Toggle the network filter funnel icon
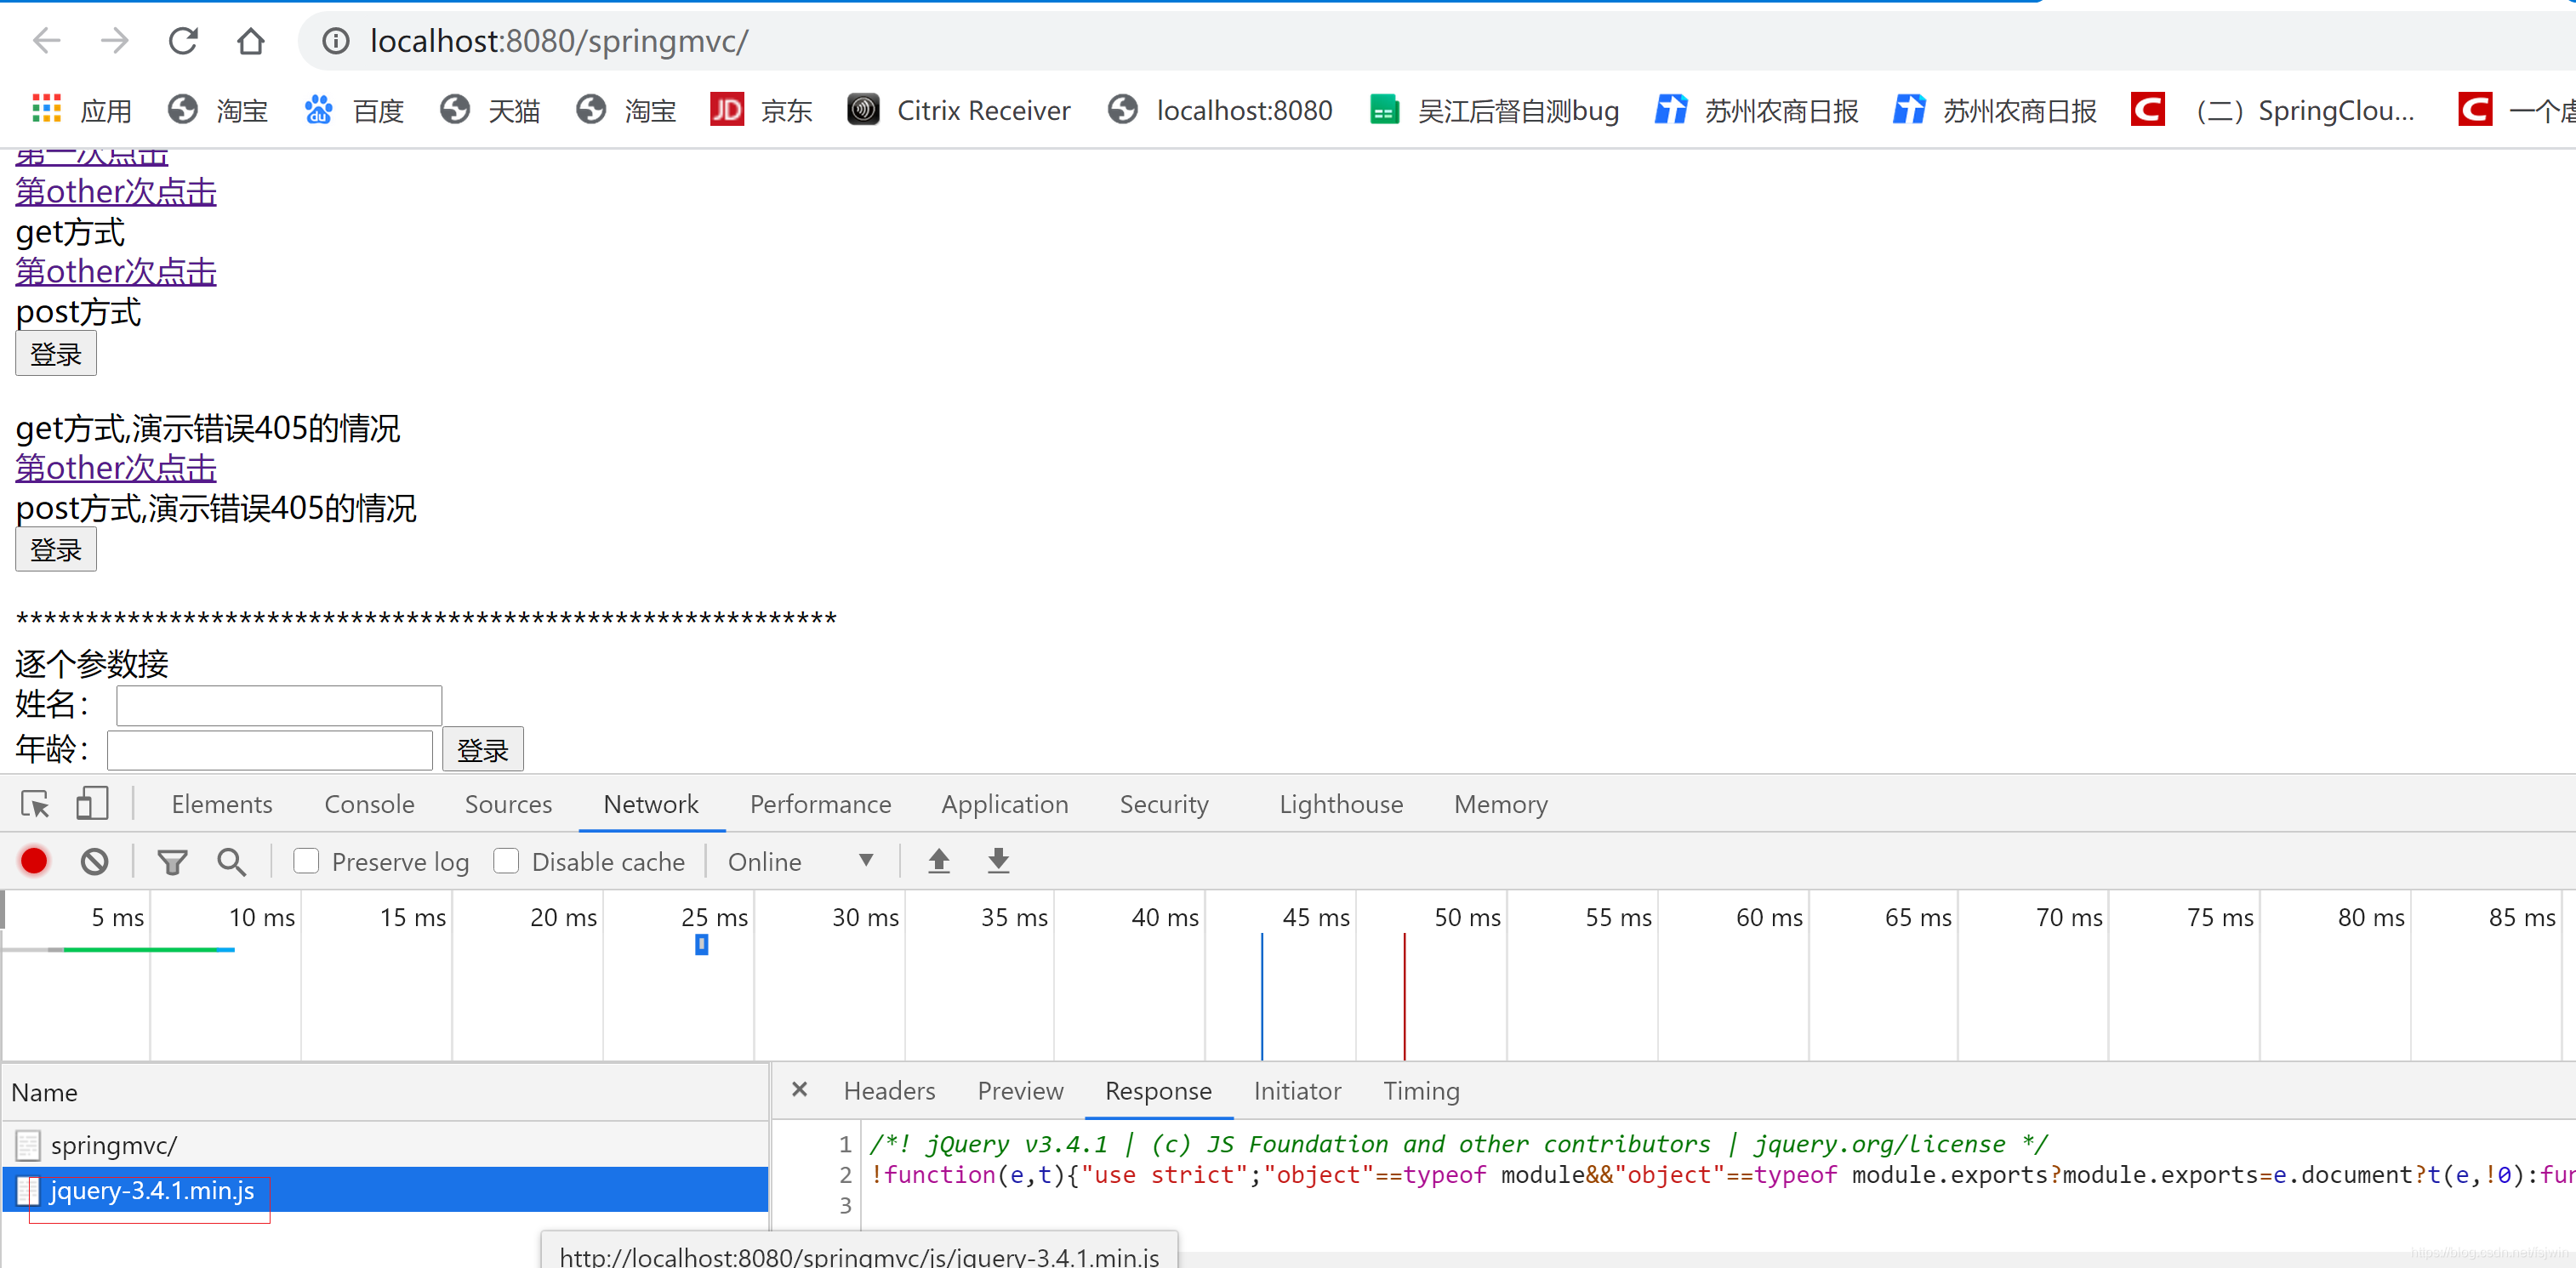2576x1268 pixels. 172,861
